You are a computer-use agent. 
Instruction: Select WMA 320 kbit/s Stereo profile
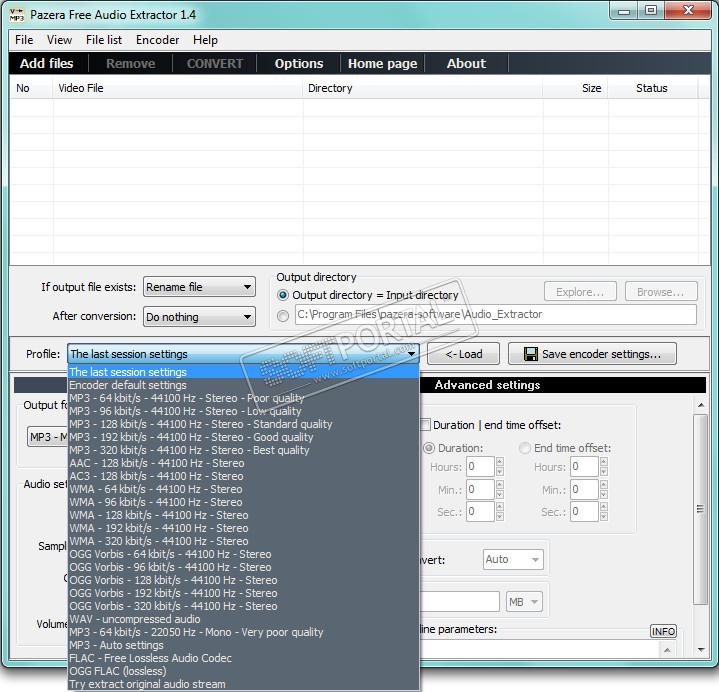[243, 541]
